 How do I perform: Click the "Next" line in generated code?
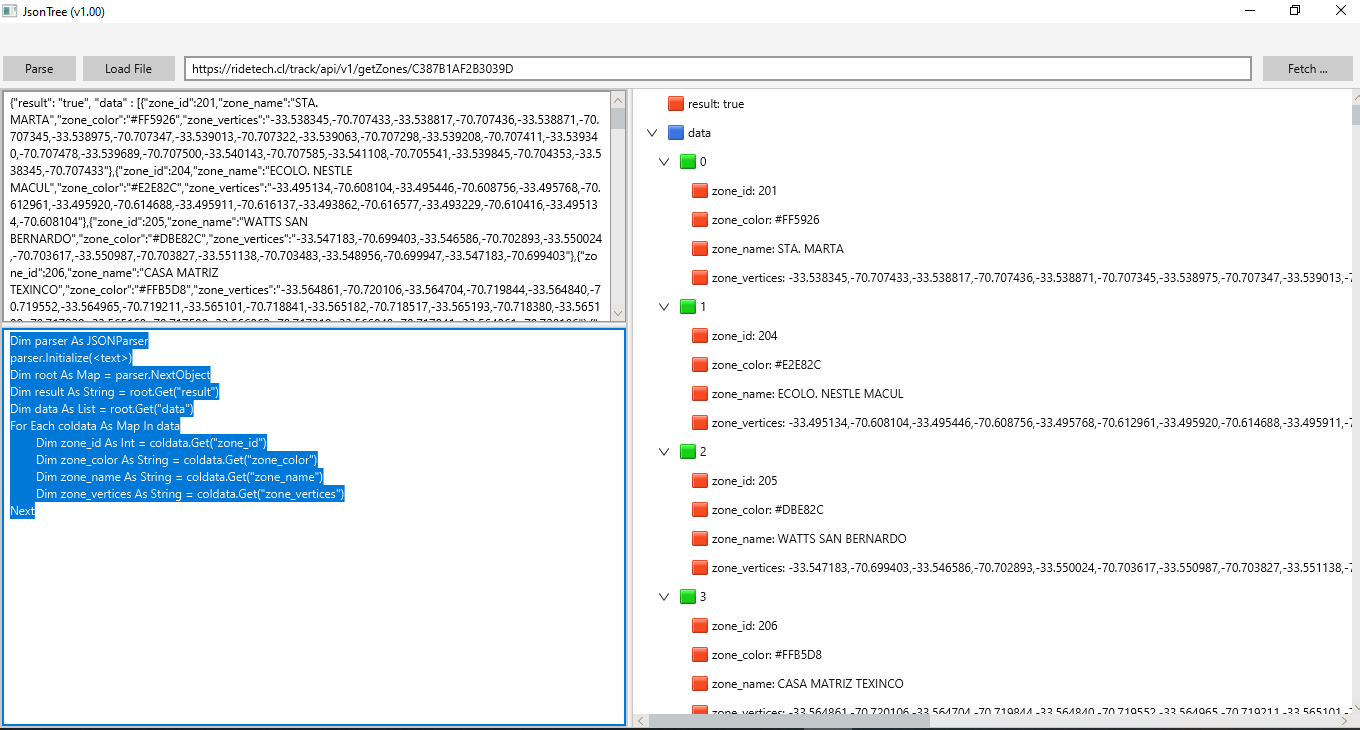22,511
